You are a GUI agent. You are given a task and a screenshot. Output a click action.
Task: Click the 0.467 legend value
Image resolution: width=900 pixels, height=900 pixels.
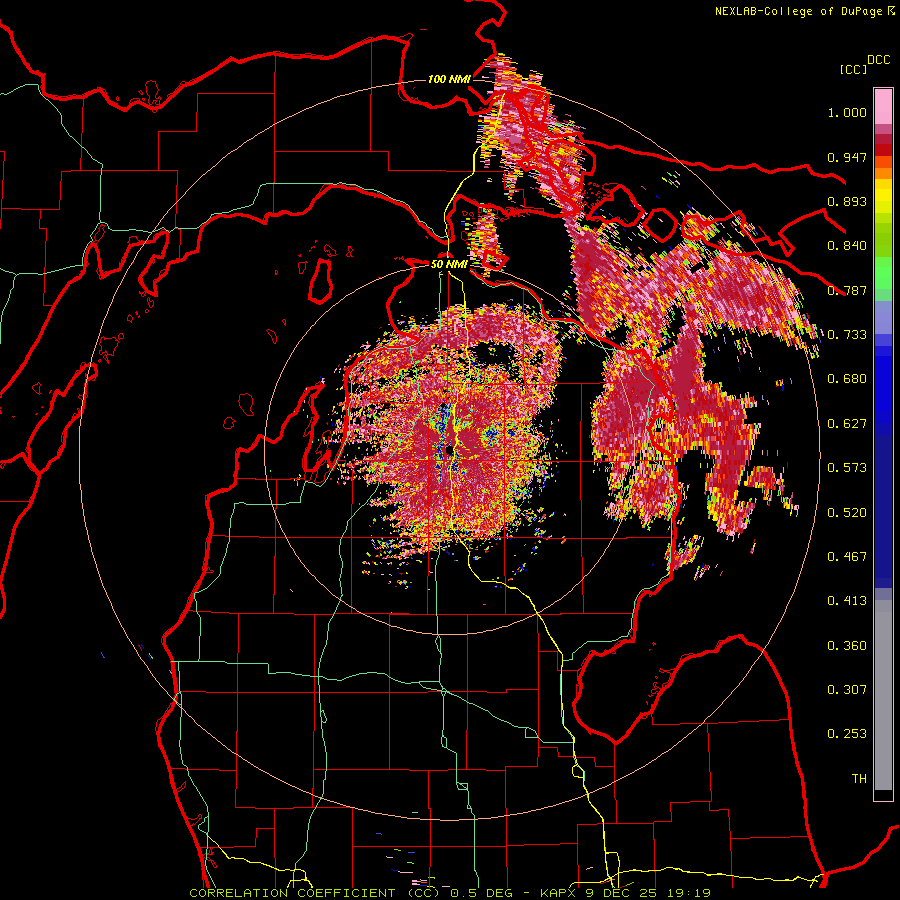click(847, 557)
